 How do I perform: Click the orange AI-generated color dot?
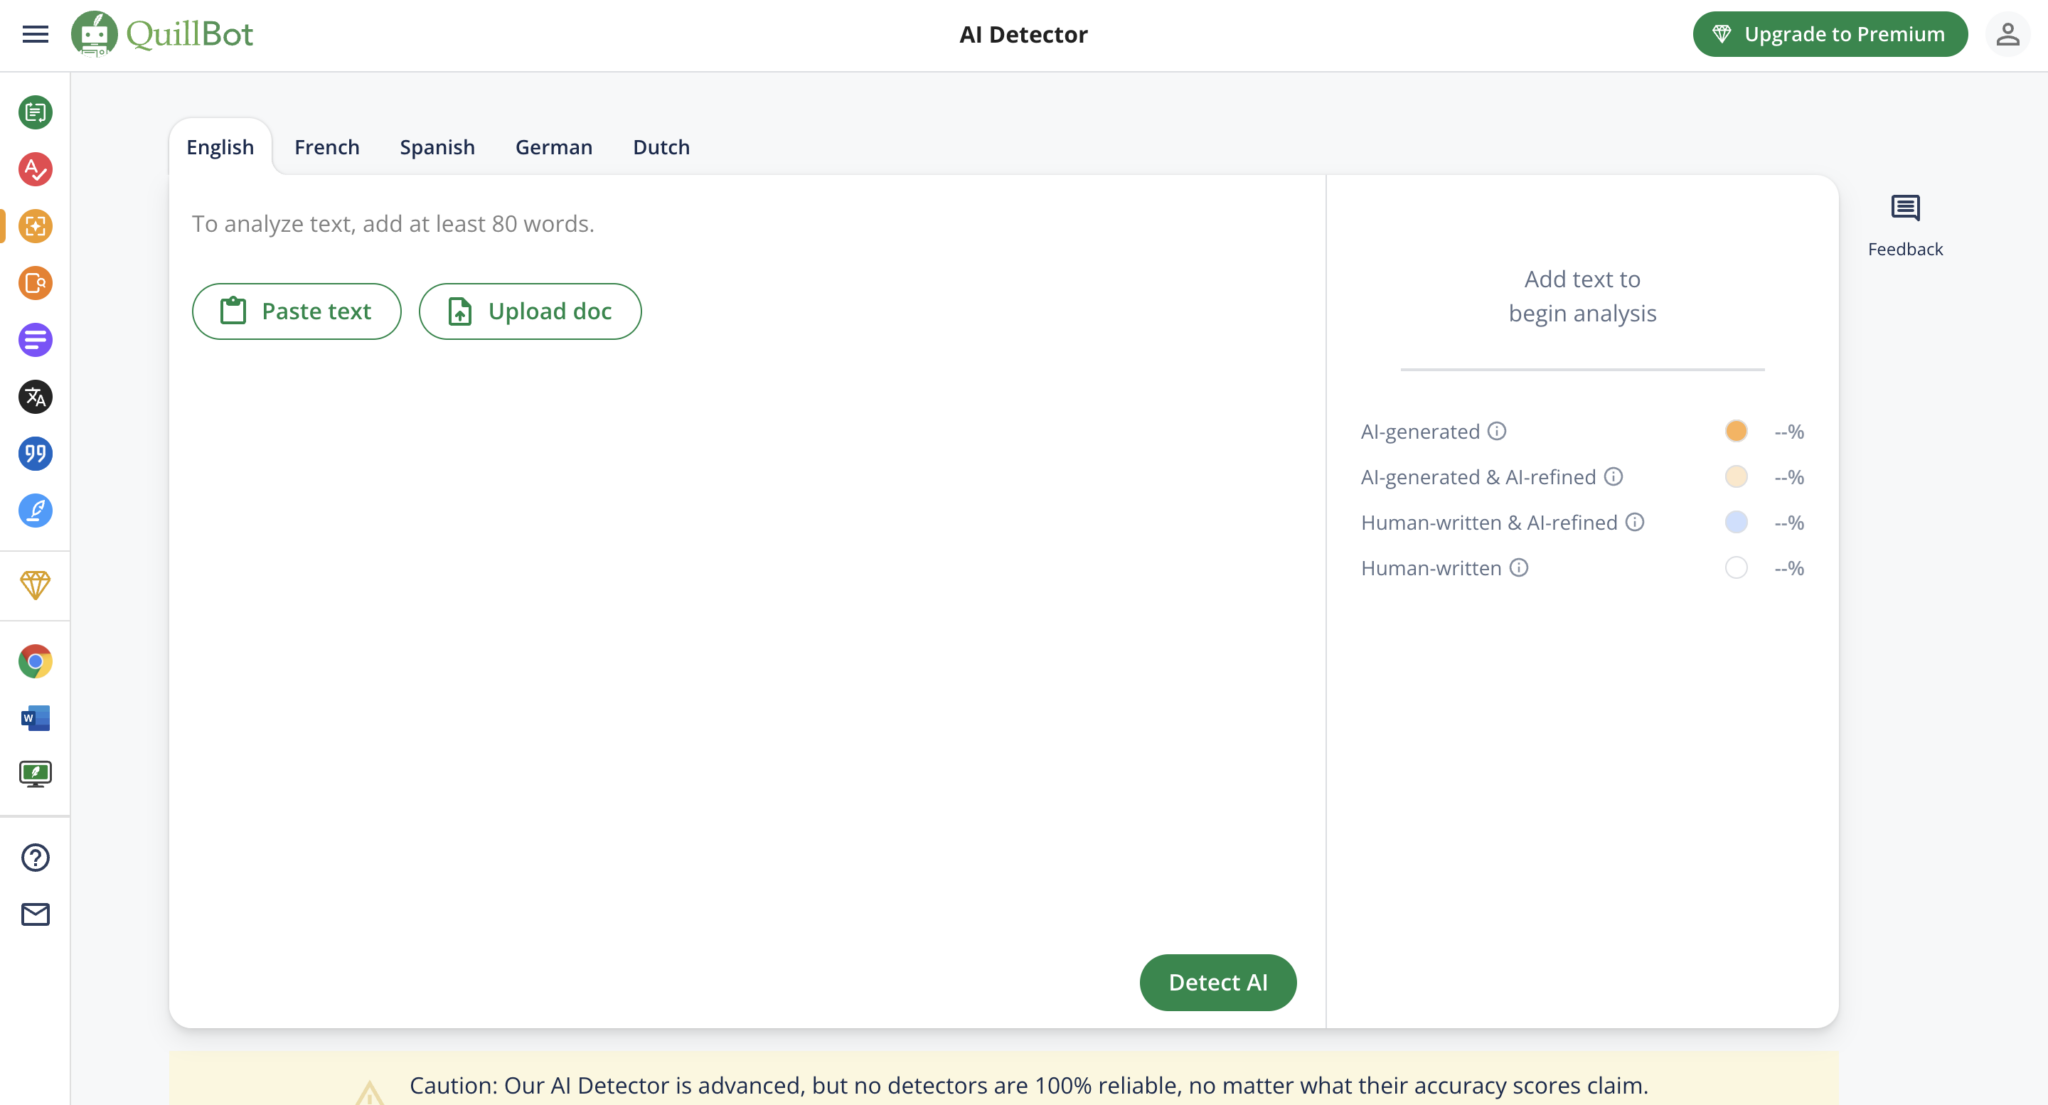[1736, 431]
